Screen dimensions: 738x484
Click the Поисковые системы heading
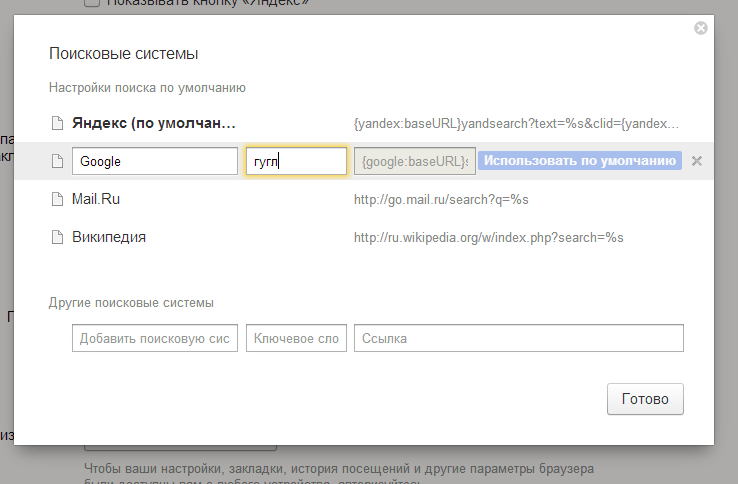(123, 53)
